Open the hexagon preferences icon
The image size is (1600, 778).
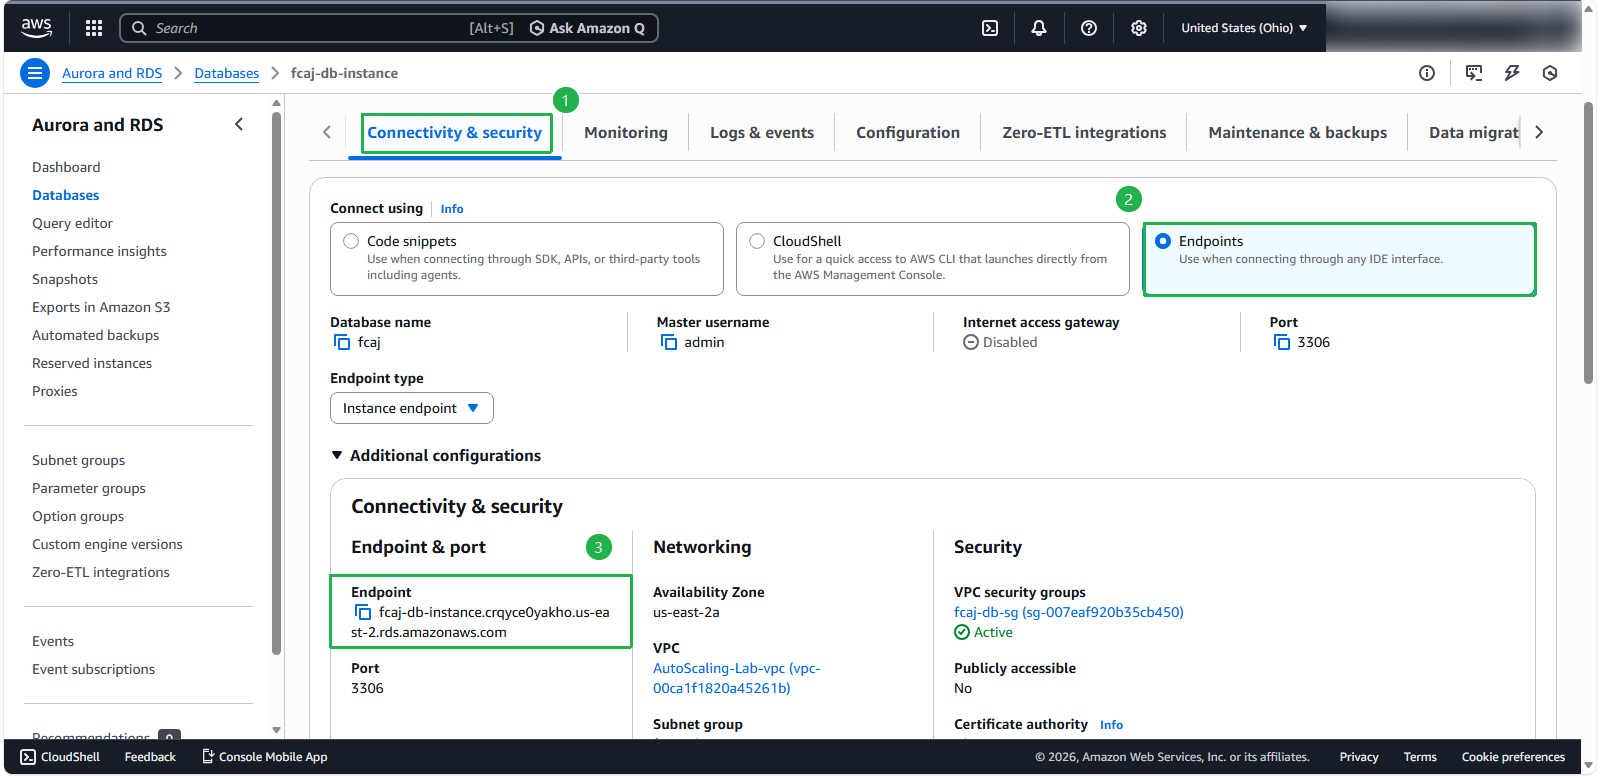click(1550, 73)
